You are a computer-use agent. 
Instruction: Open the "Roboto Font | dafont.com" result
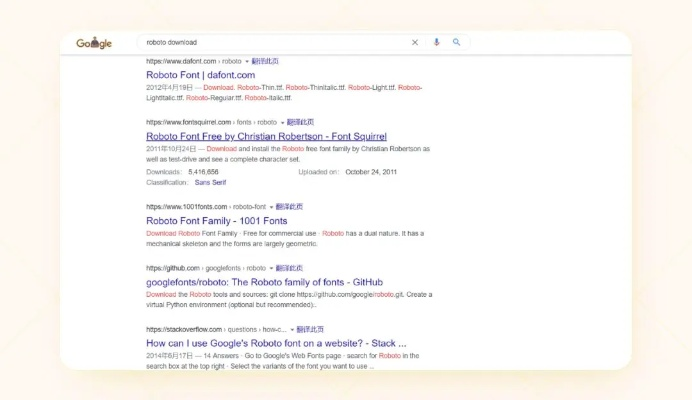[200, 75]
